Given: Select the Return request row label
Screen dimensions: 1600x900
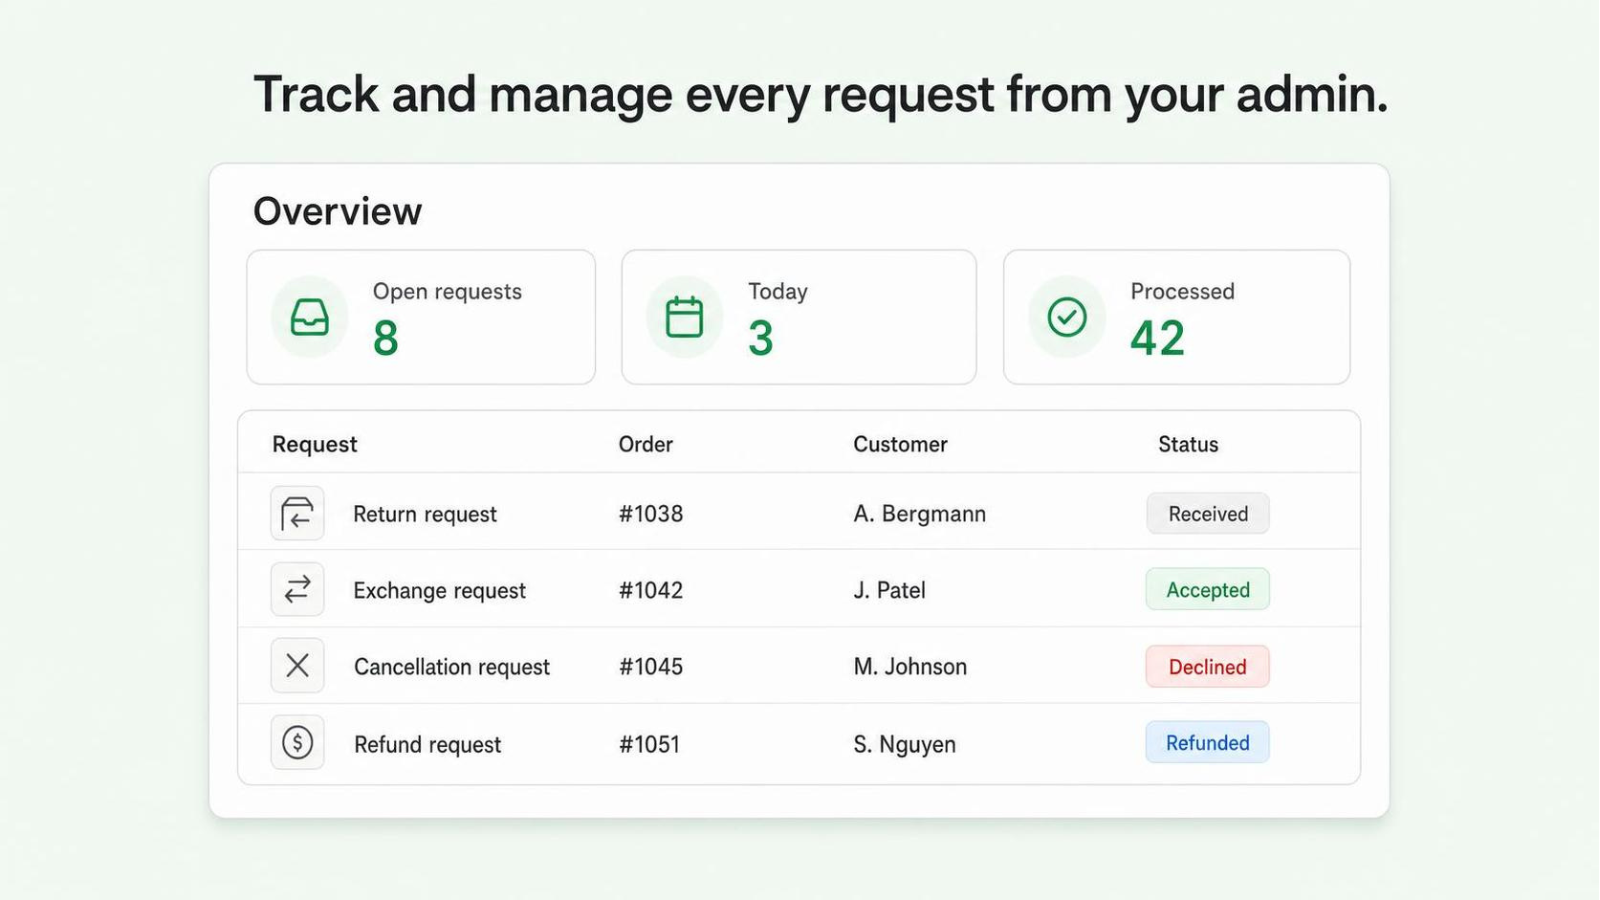Looking at the screenshot, I should [x=425, y=514].
